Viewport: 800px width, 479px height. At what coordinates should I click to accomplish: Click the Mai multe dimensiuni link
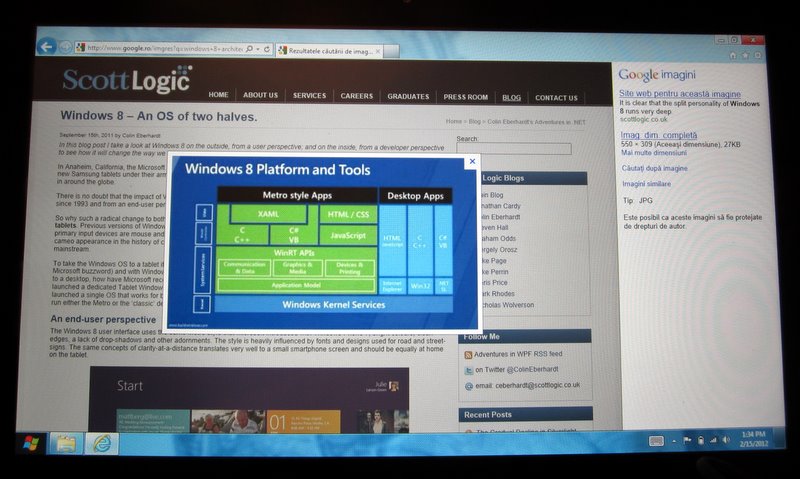654,153
